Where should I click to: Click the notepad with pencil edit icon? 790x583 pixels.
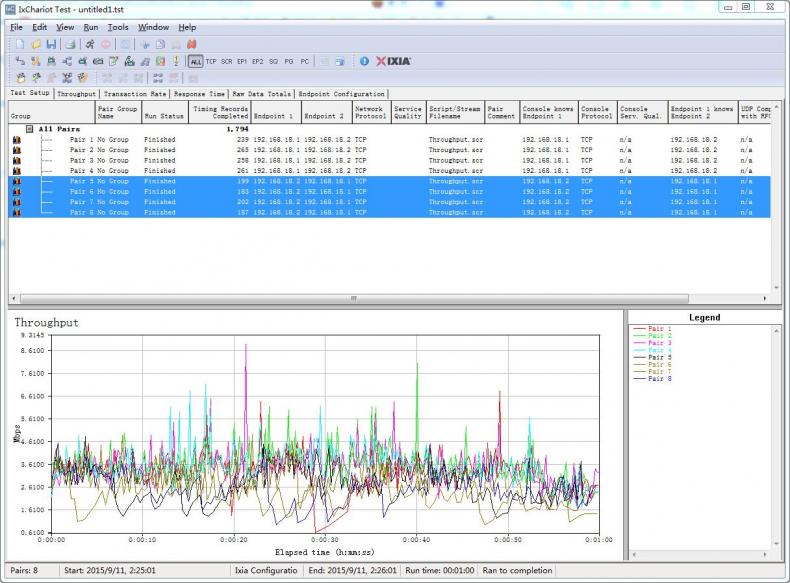114,61
